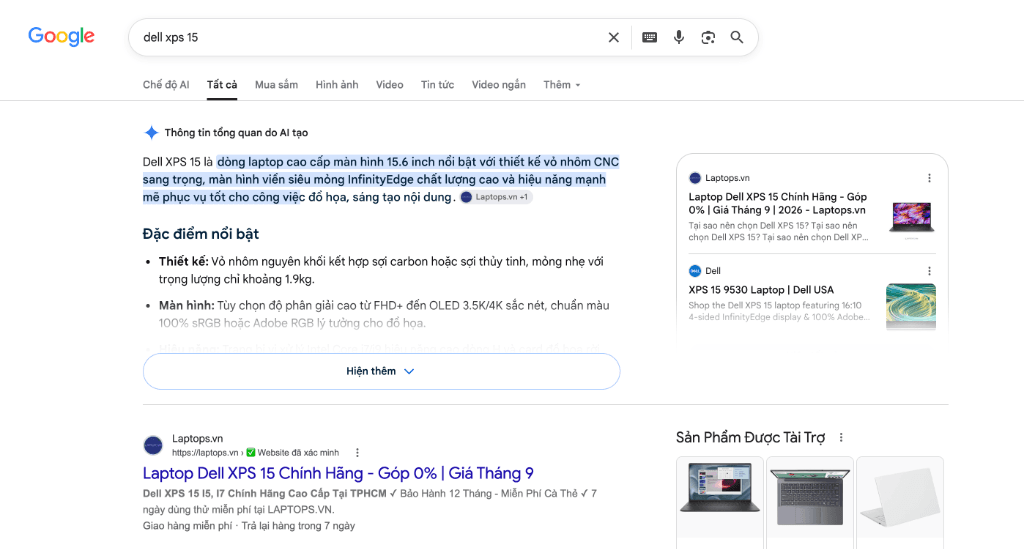
Task: Open the Video ngắn tab
Action: click(499, 85)
